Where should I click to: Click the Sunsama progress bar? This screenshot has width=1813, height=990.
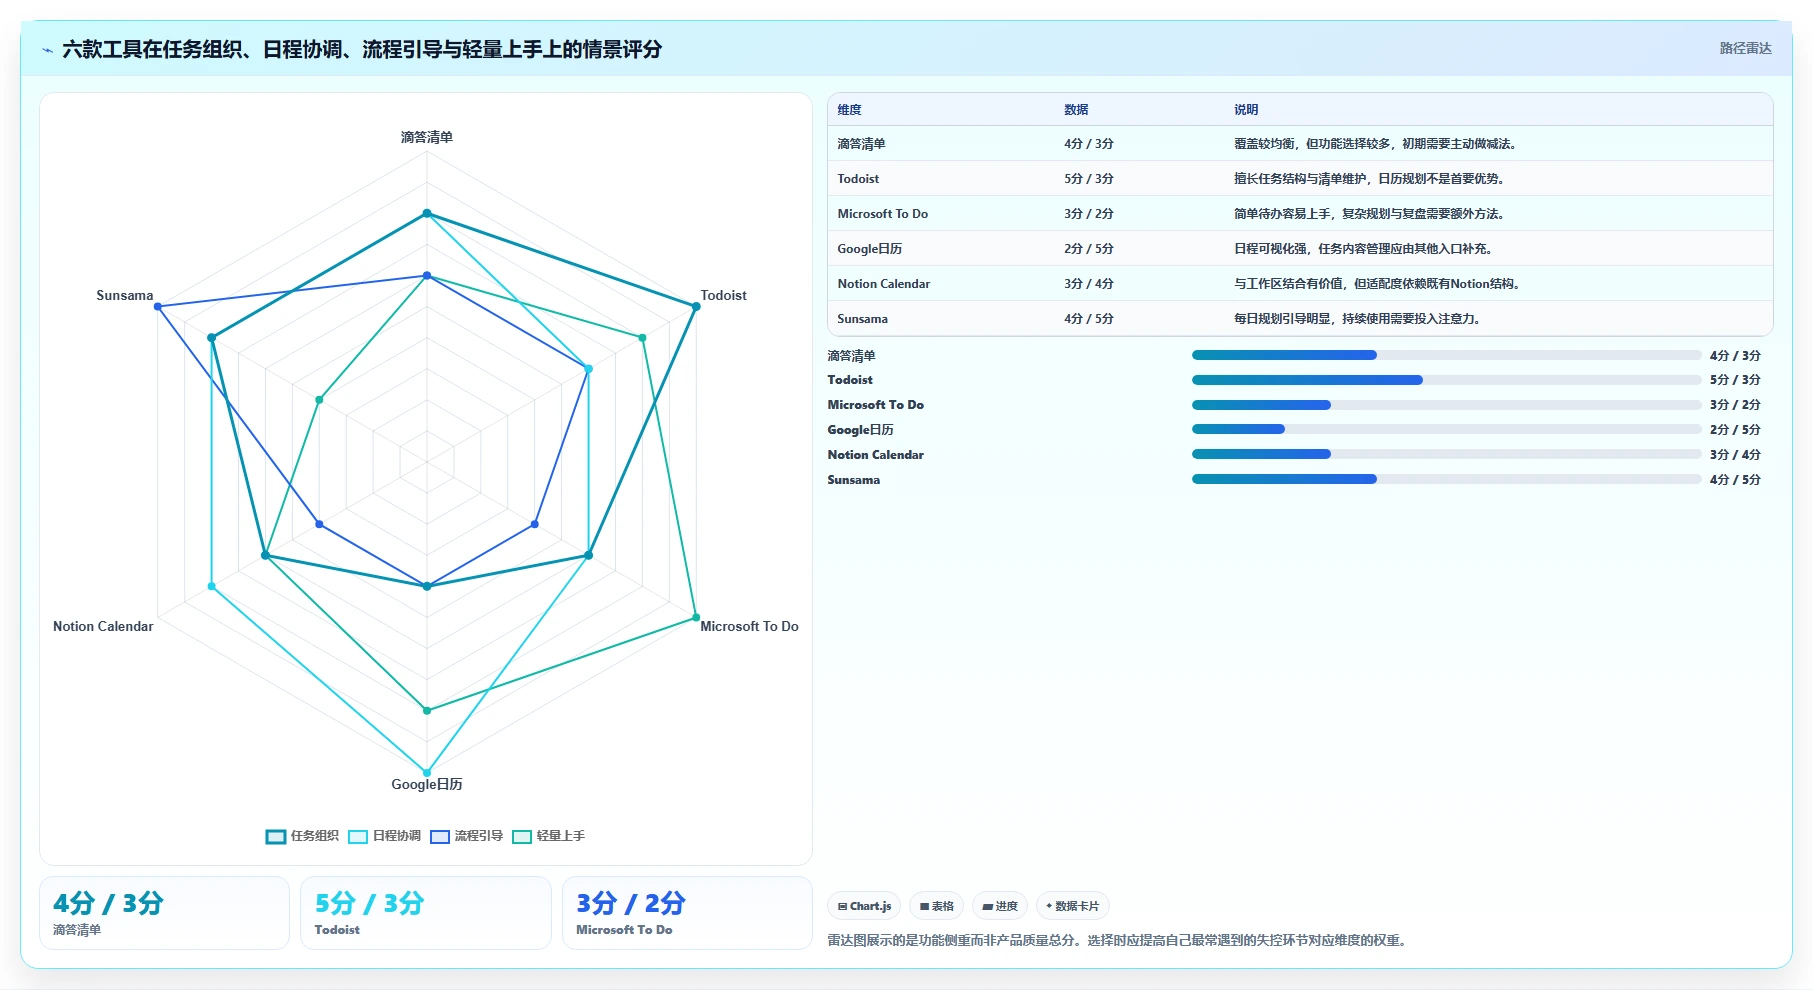1446,479
